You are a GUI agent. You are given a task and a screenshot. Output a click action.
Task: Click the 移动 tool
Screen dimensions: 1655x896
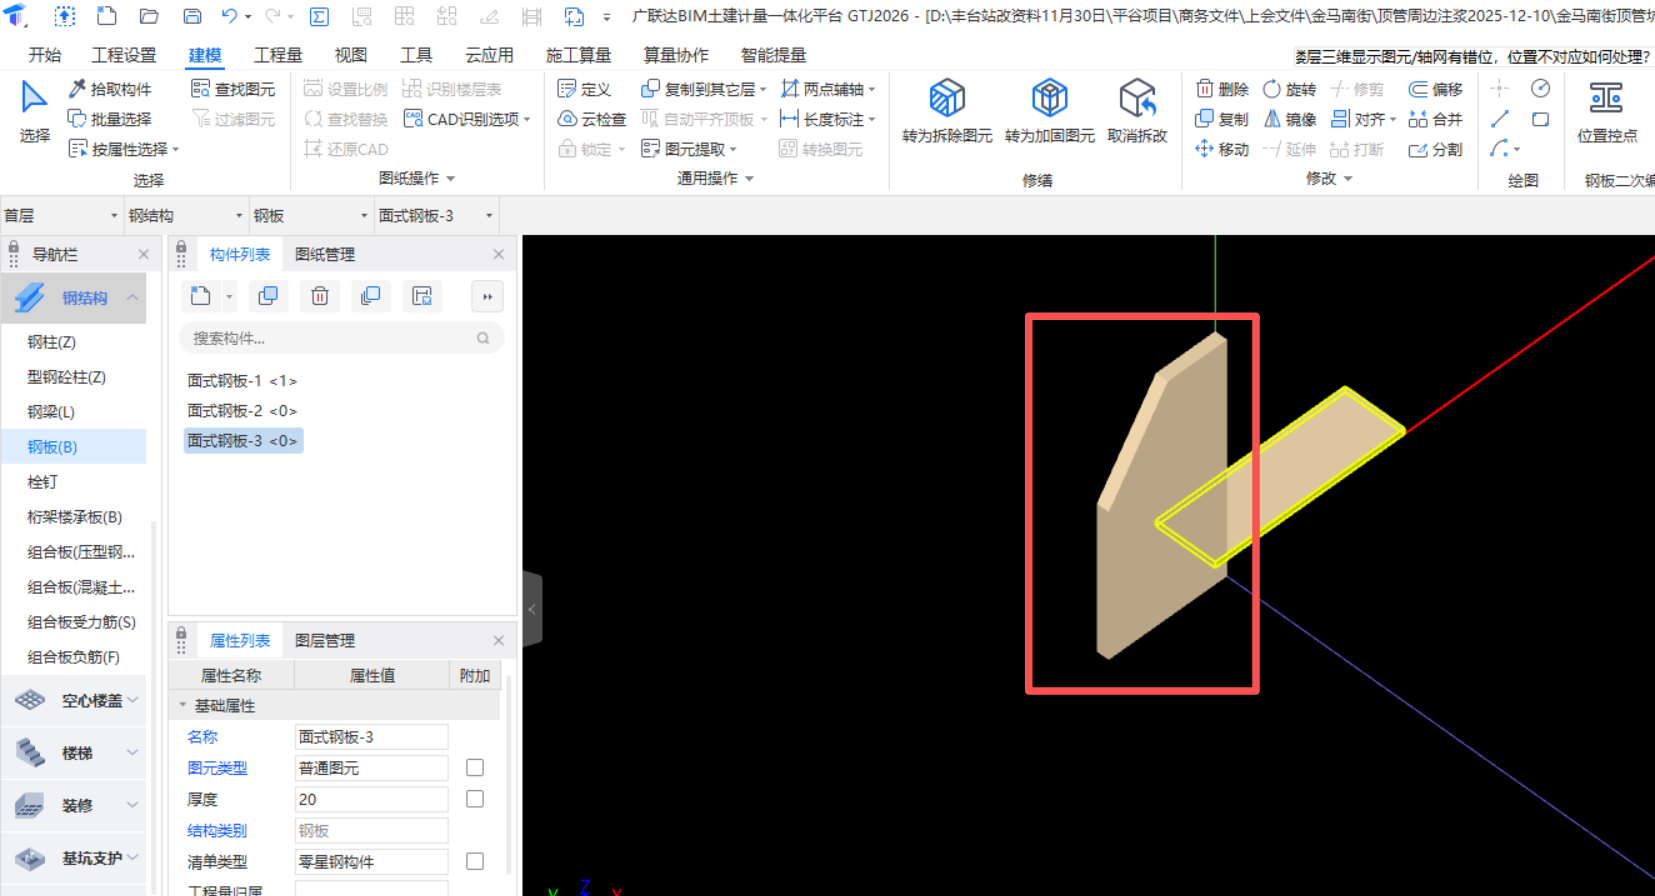pos(1222,149)
